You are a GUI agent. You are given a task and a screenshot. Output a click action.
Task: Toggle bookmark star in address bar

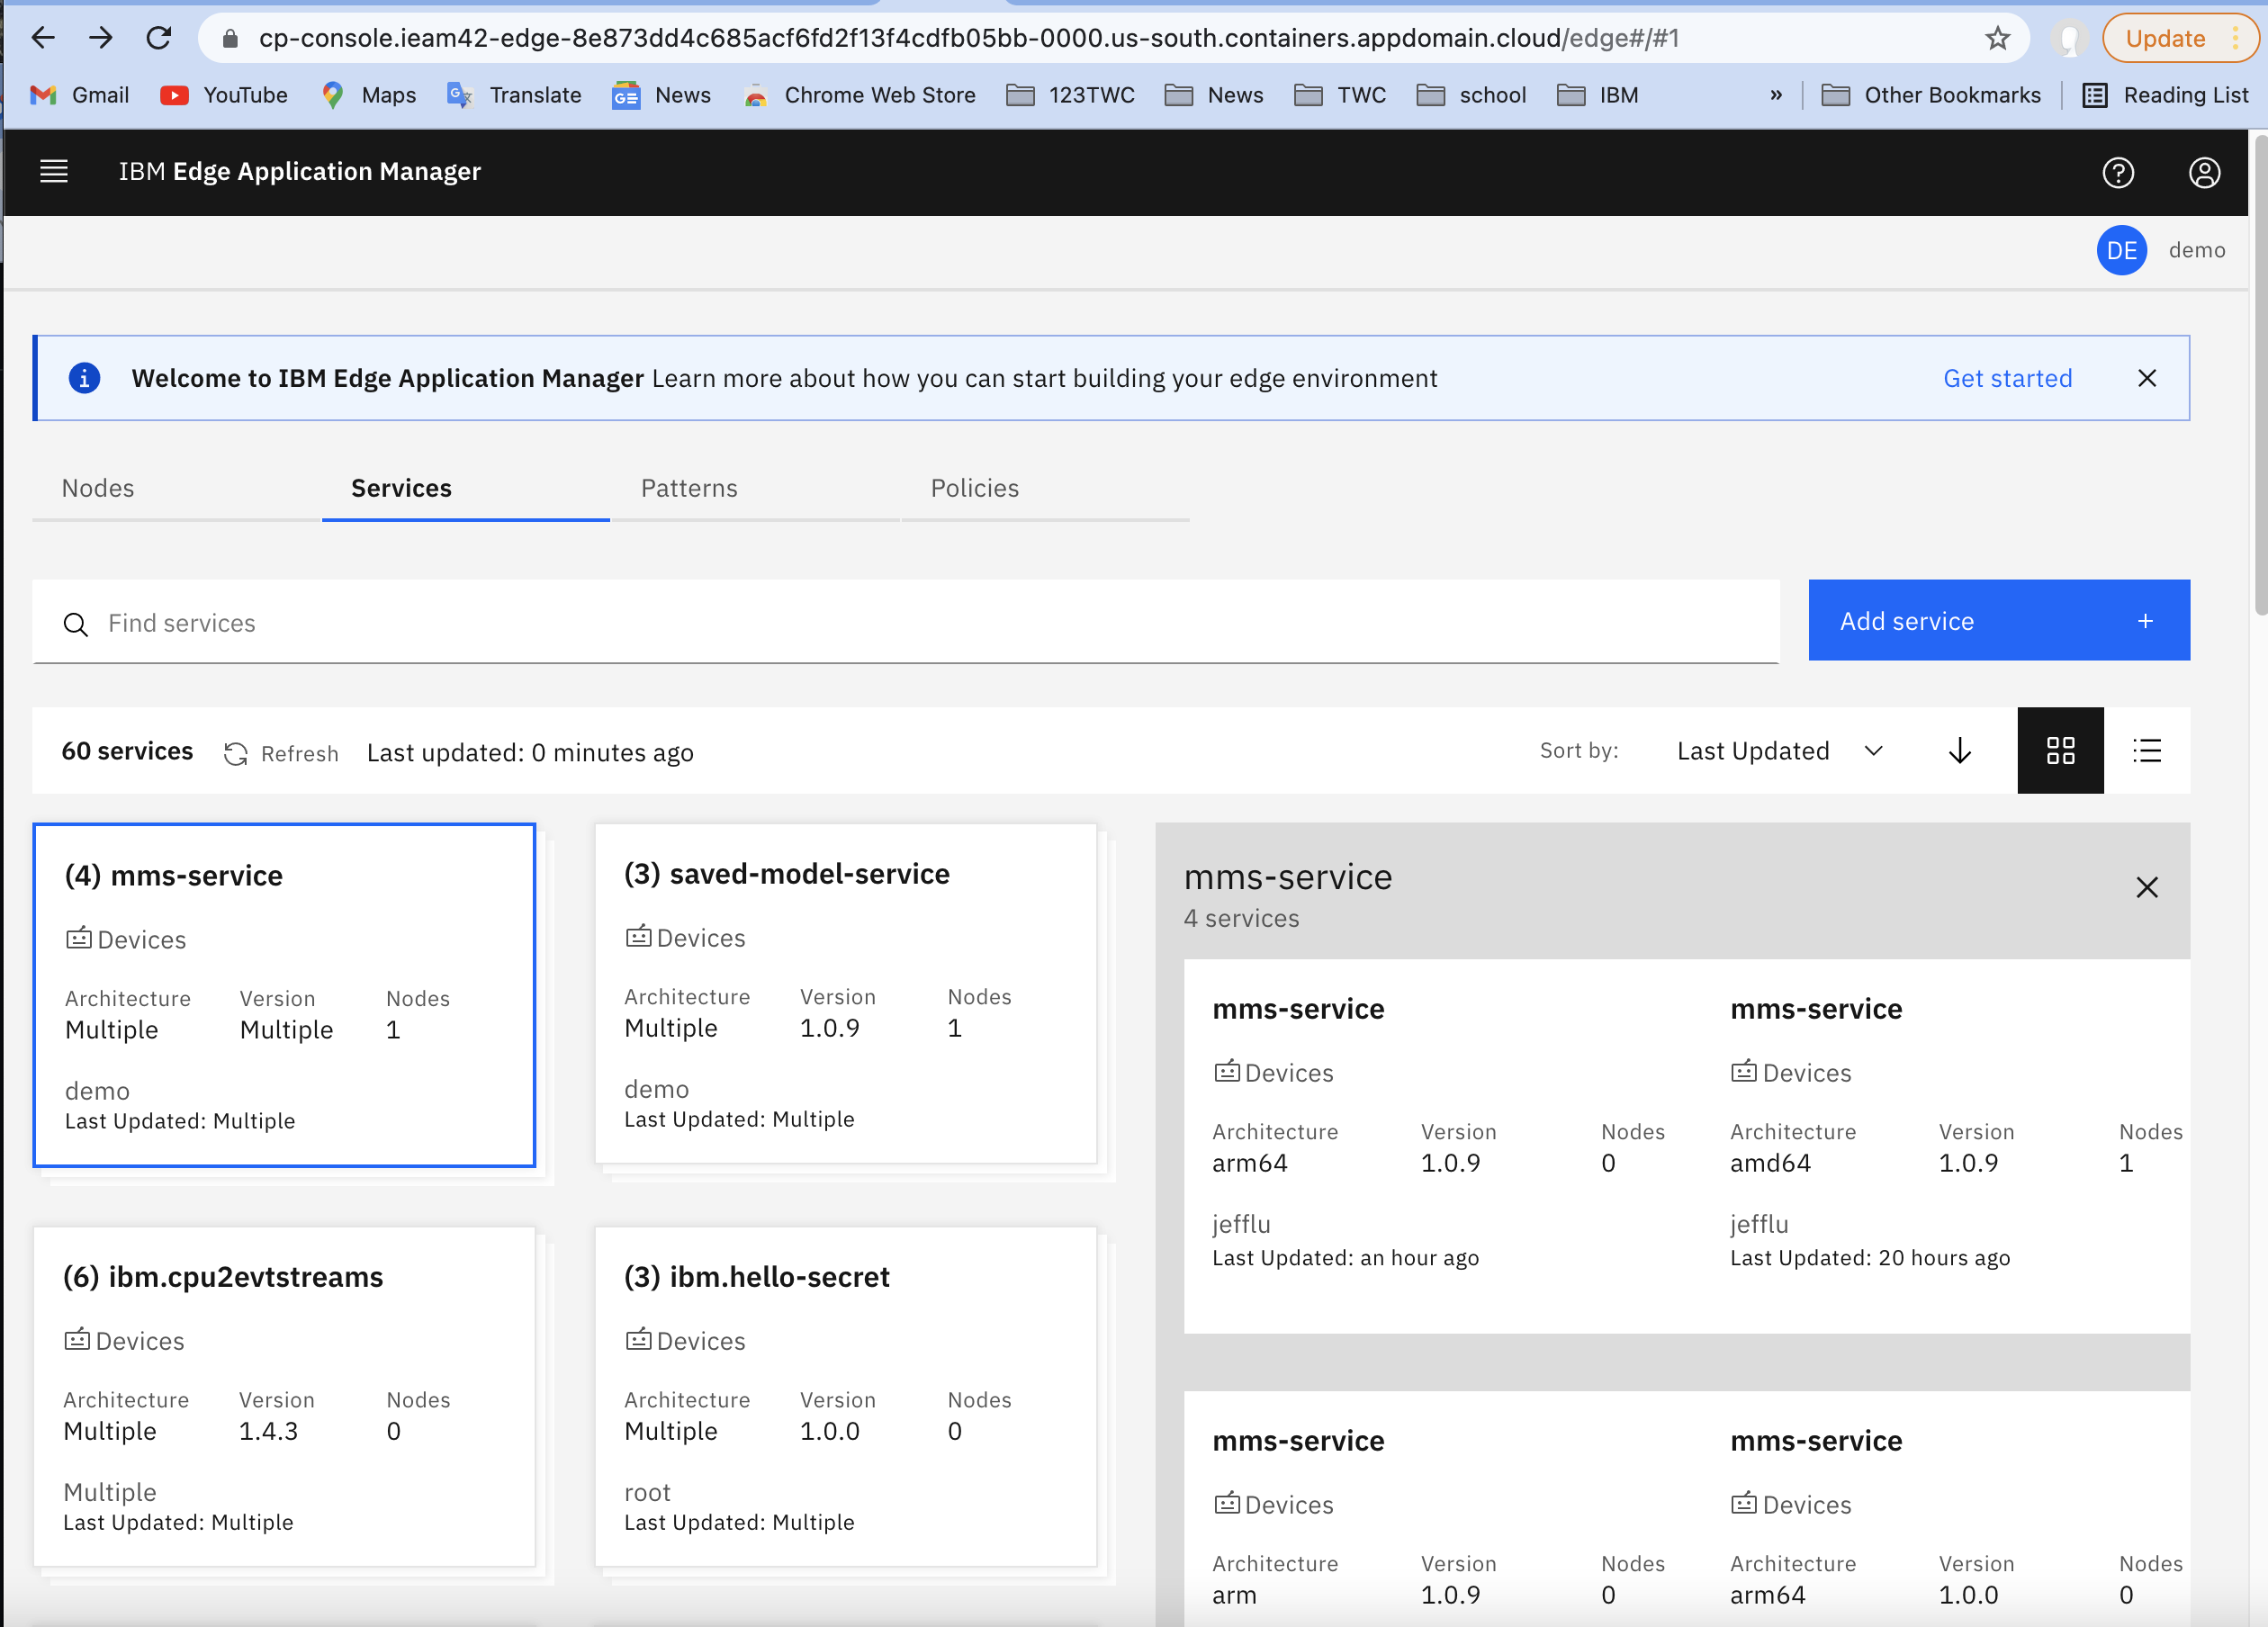click(x=1996, y=38)
